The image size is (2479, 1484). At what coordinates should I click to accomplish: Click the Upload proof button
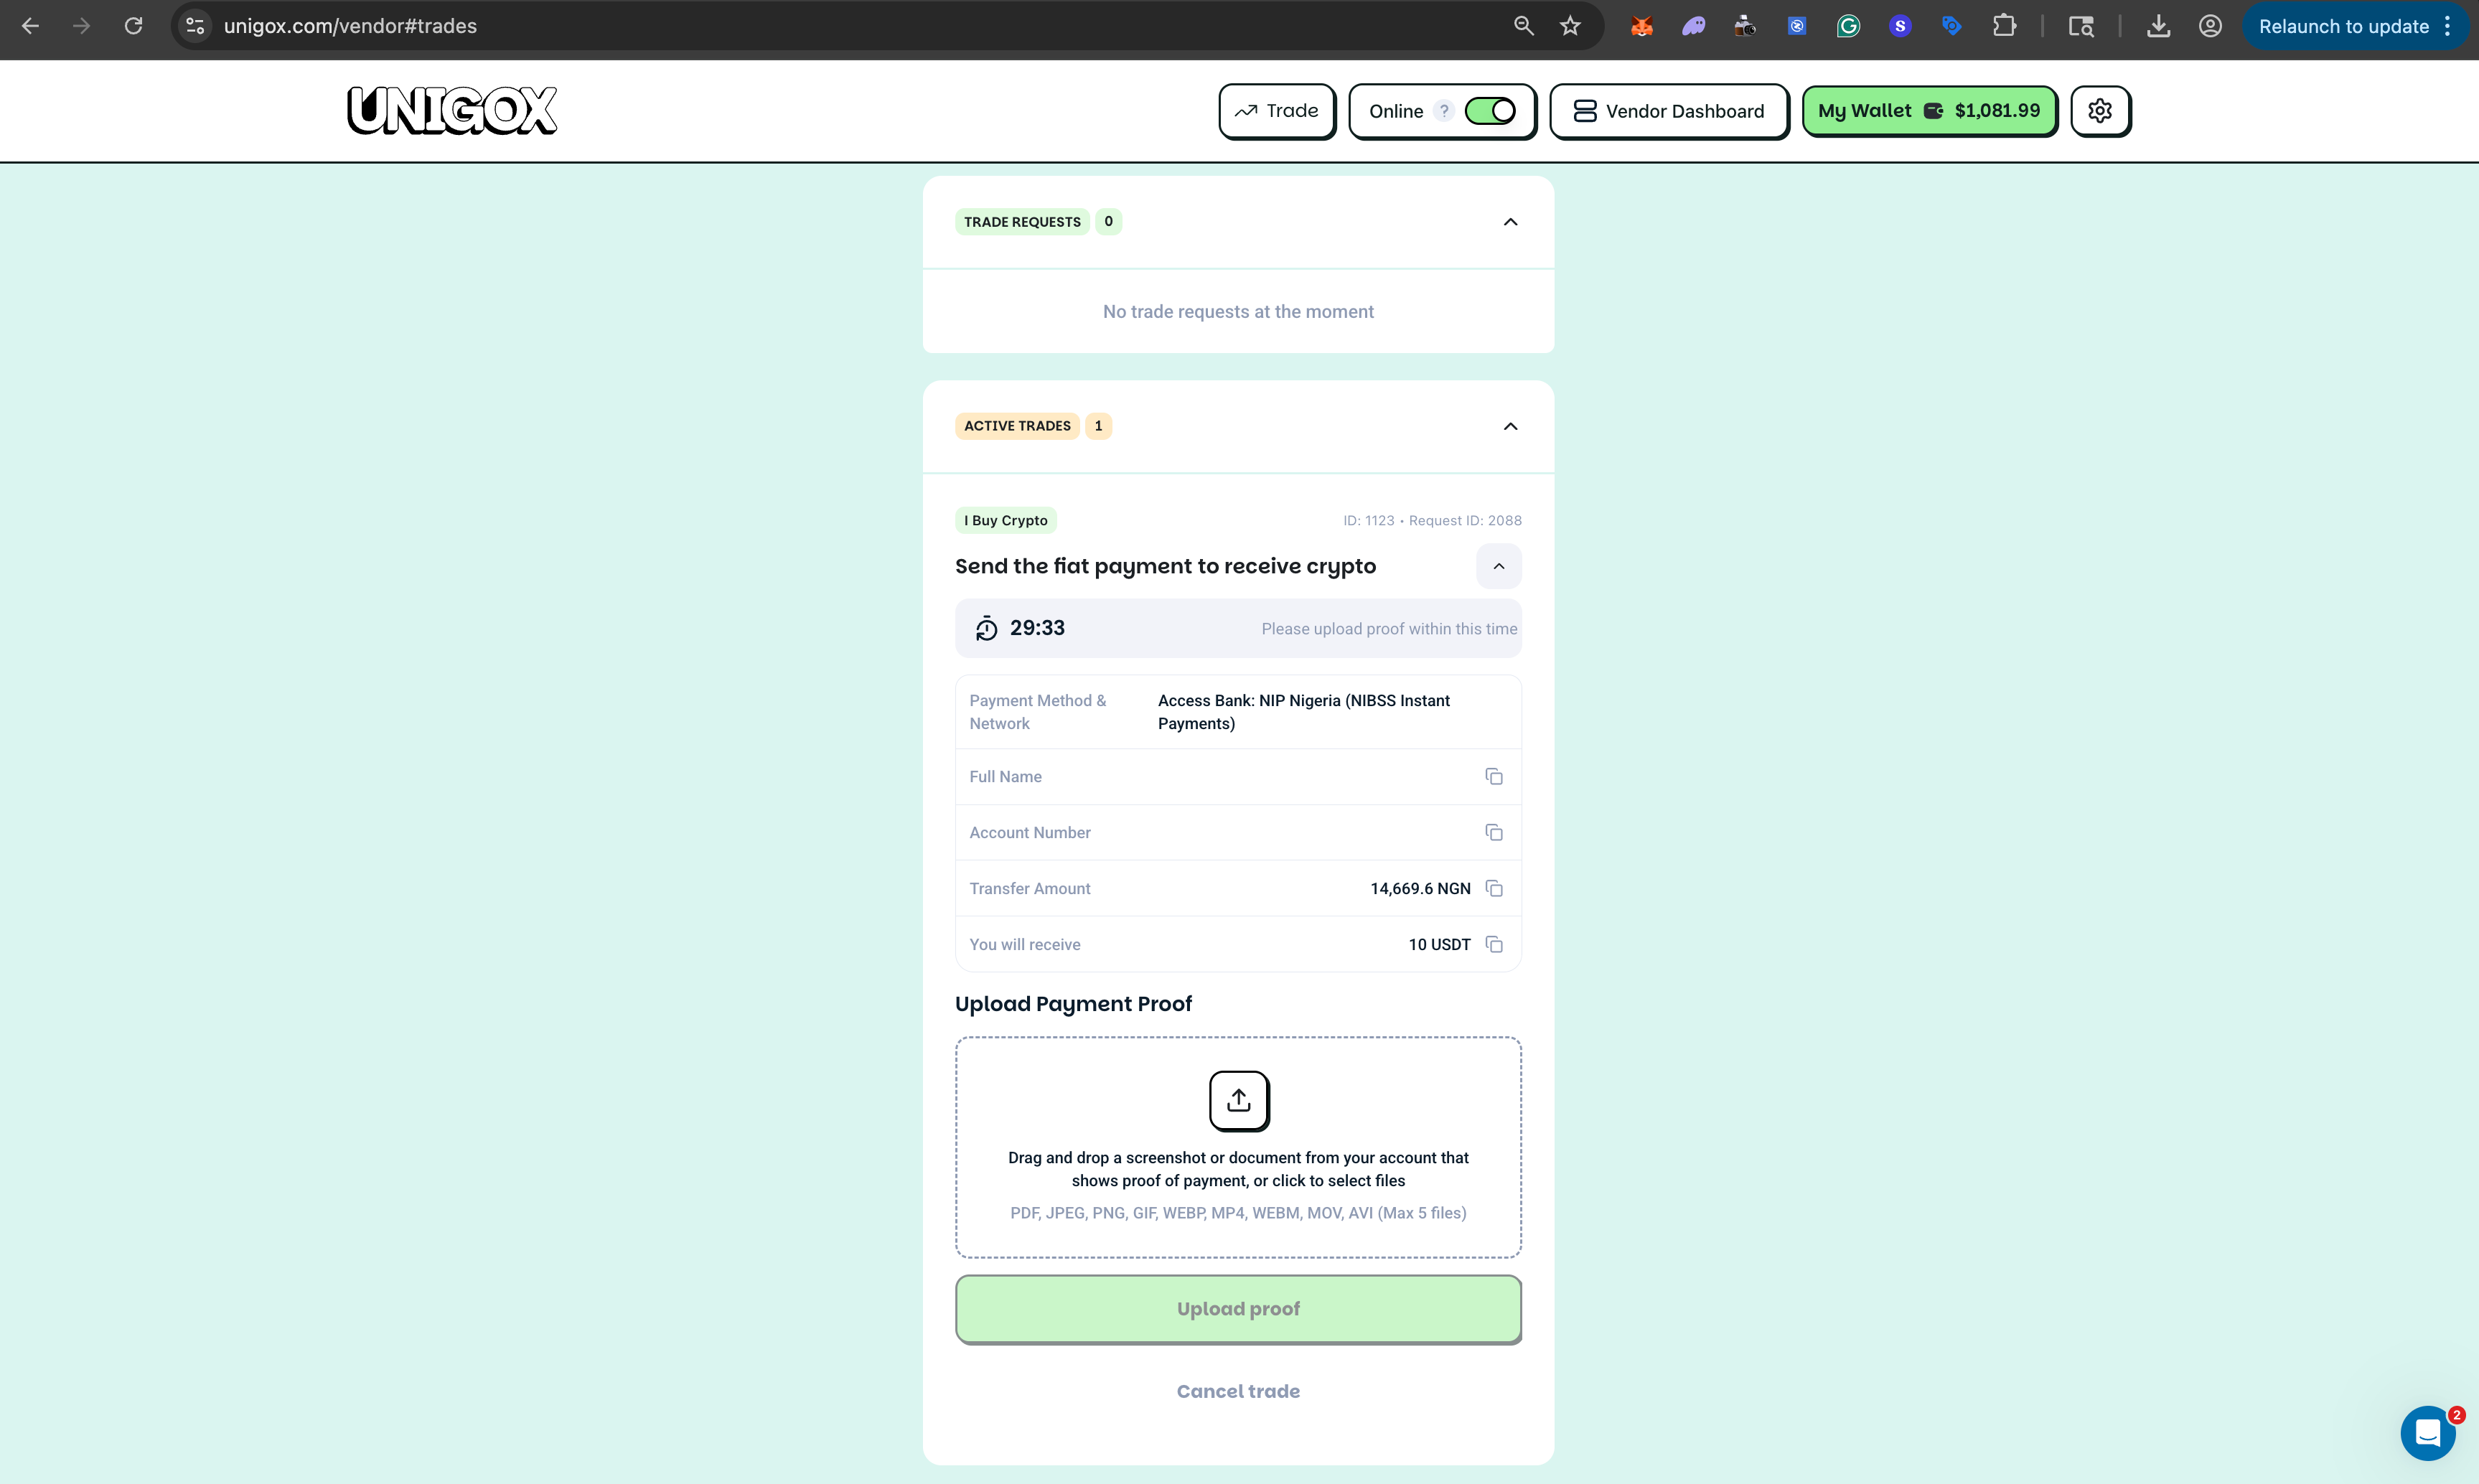(x=1238, y=1309)
